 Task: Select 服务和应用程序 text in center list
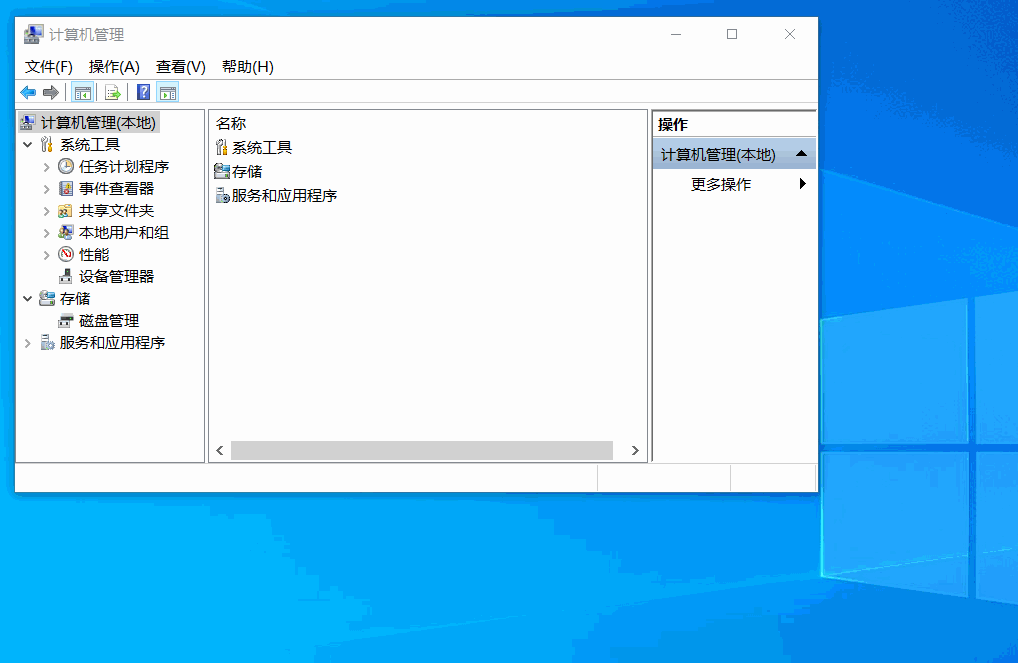point(284,196)
